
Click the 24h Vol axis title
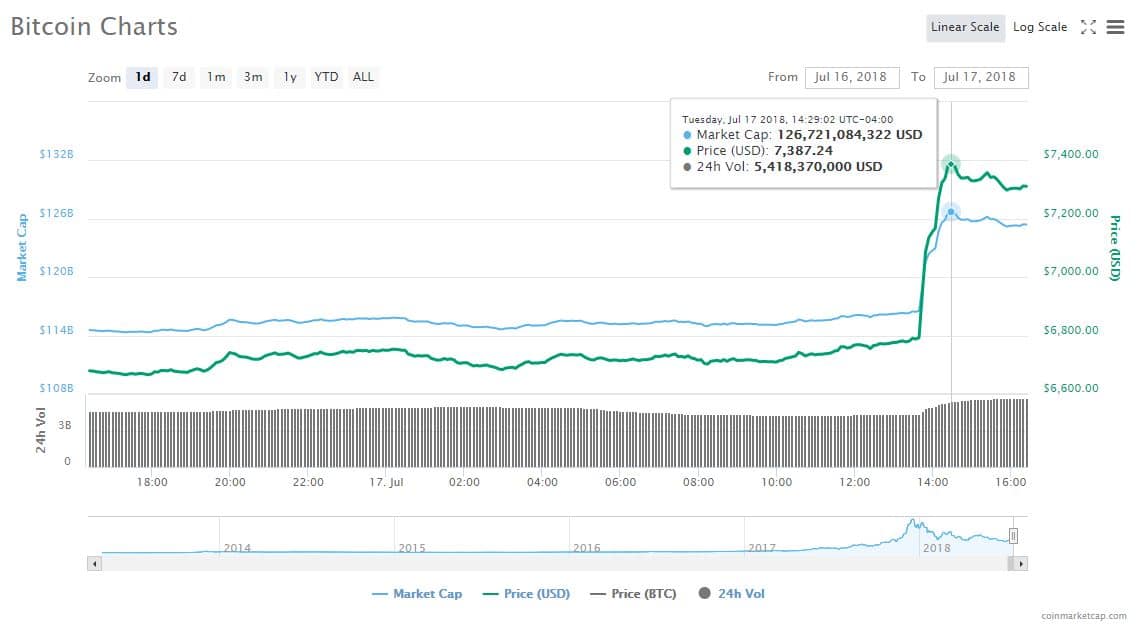(41, 430)
